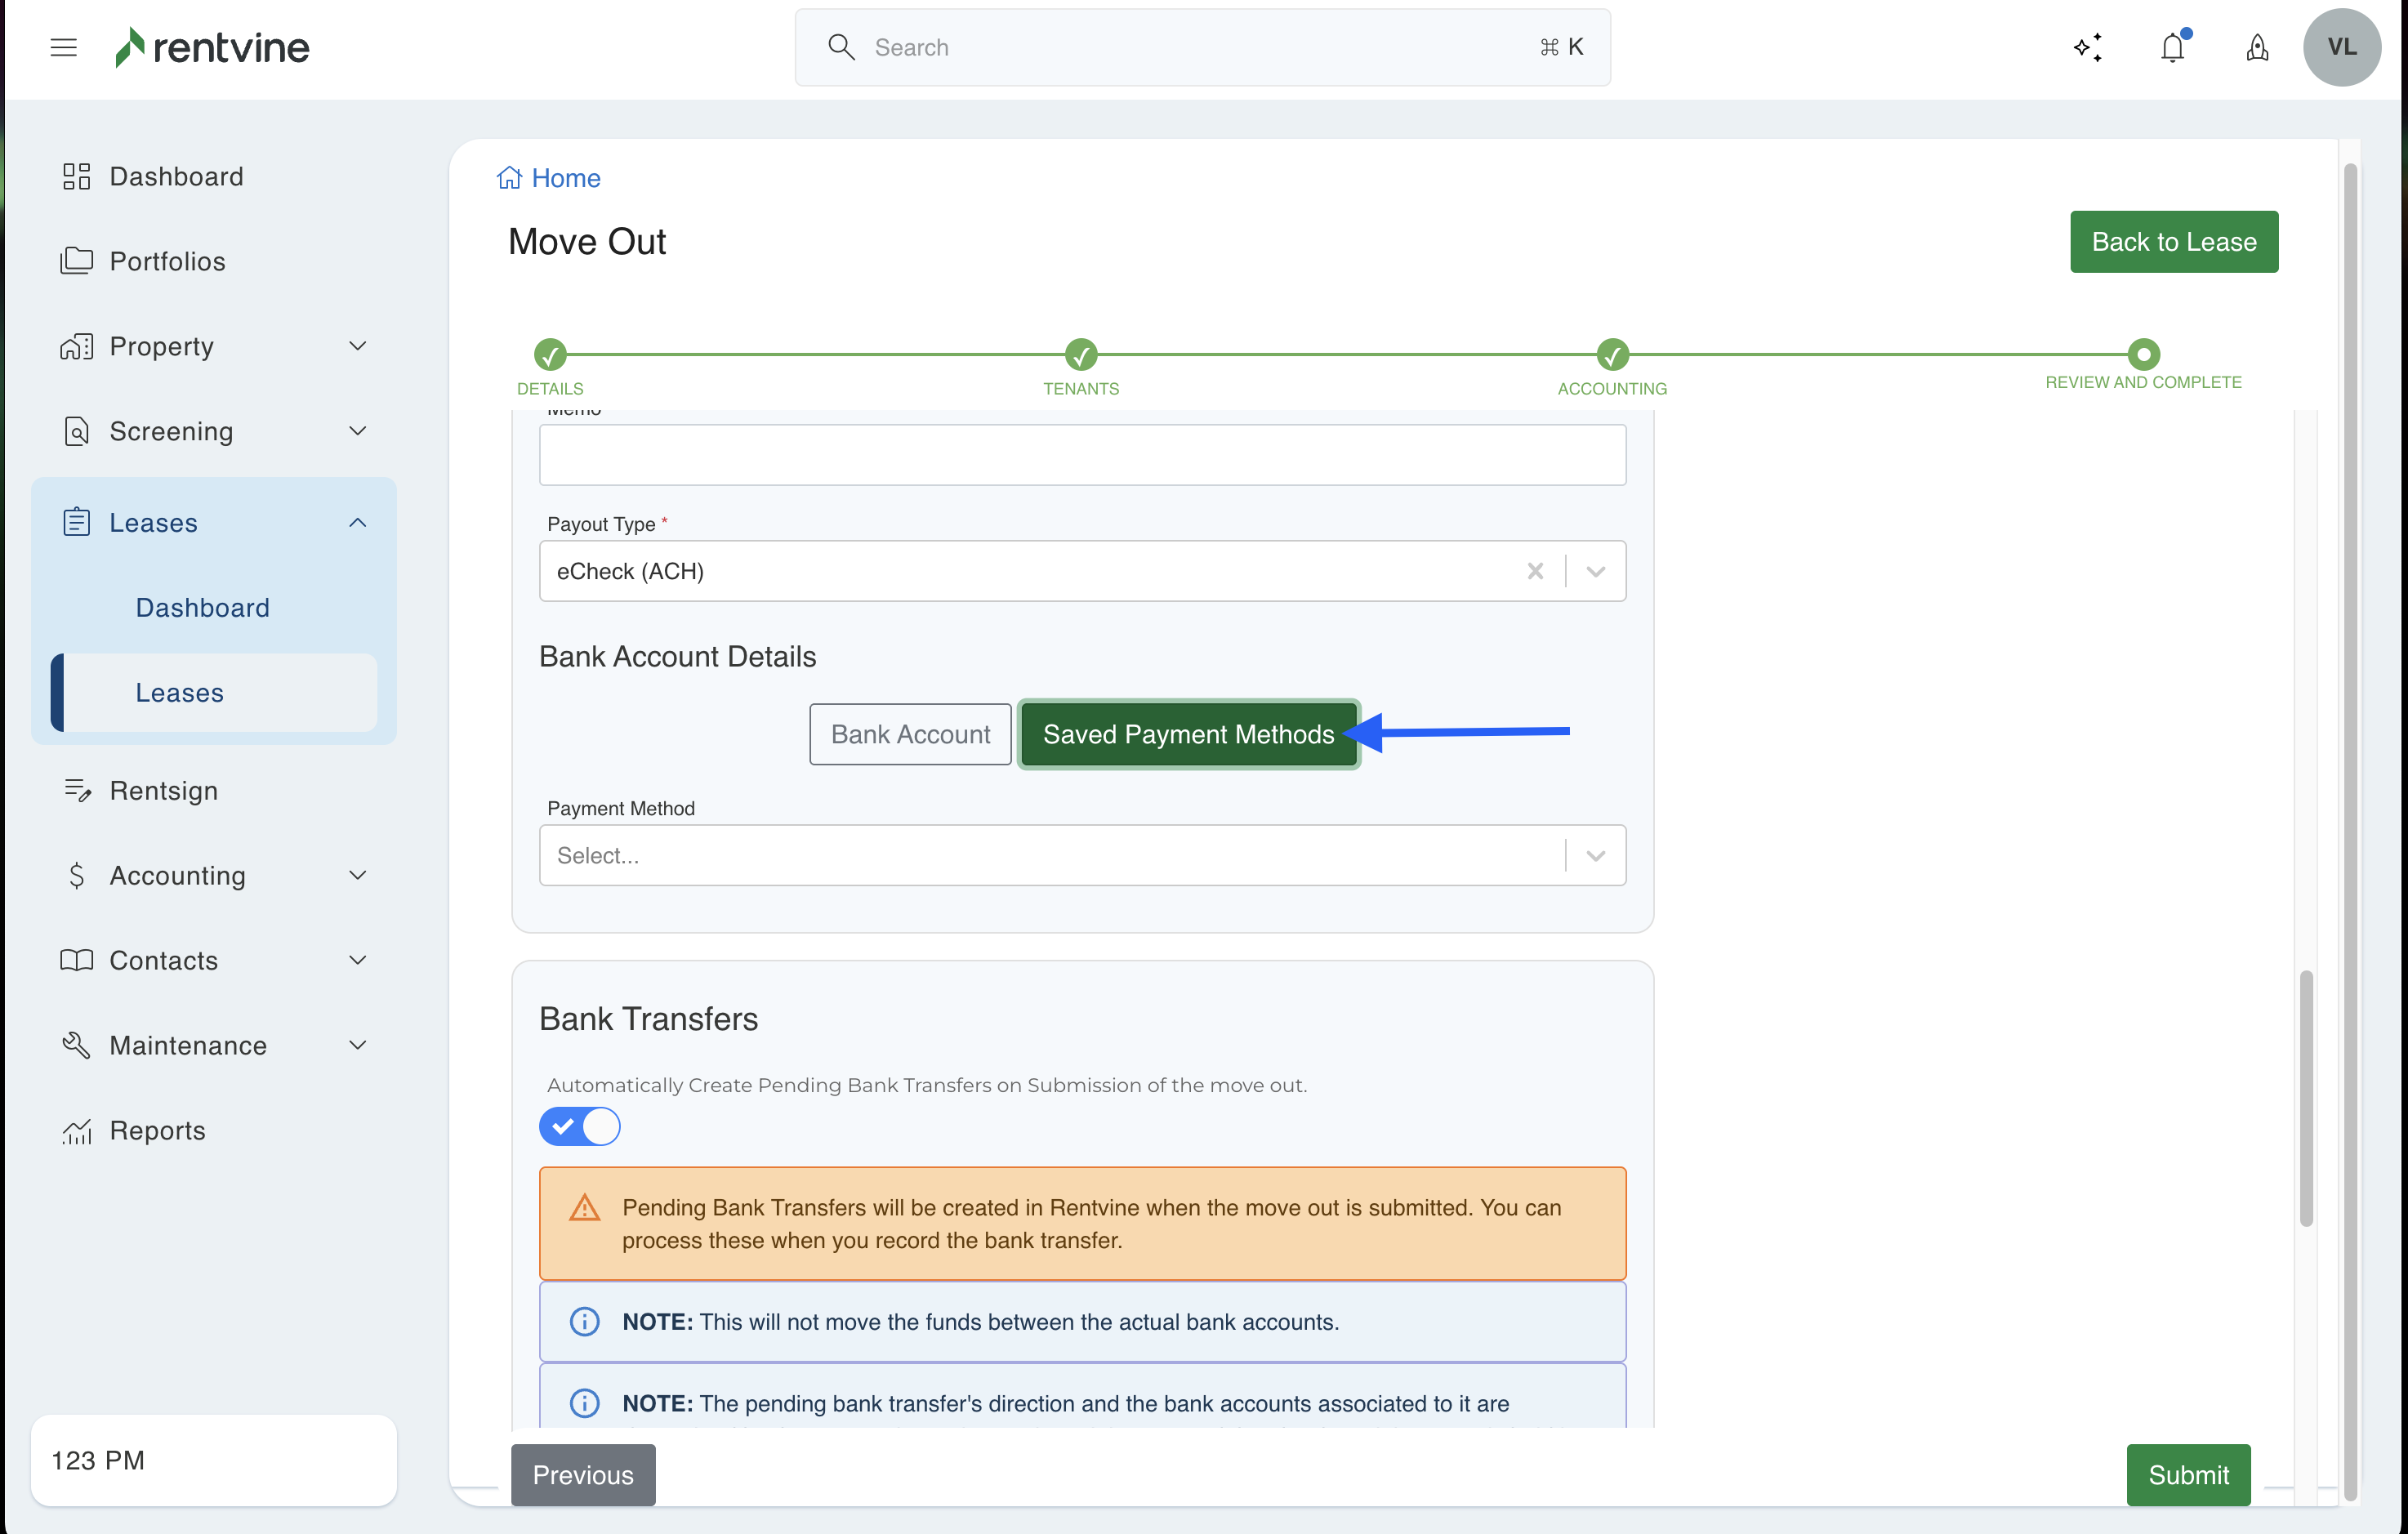The image size is (2408, 1534).
Task: Open the VL user avatar menu
Action: coord(2341,47)
